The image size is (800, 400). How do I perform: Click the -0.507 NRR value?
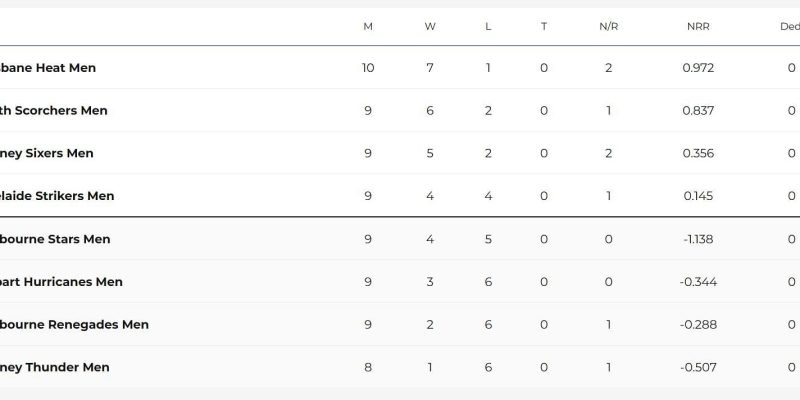pos(698,368)
